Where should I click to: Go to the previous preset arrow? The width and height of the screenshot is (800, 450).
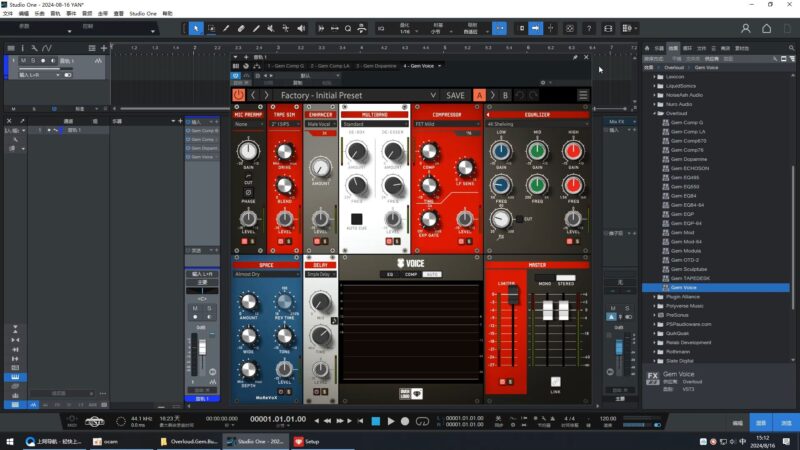[253, 95]
